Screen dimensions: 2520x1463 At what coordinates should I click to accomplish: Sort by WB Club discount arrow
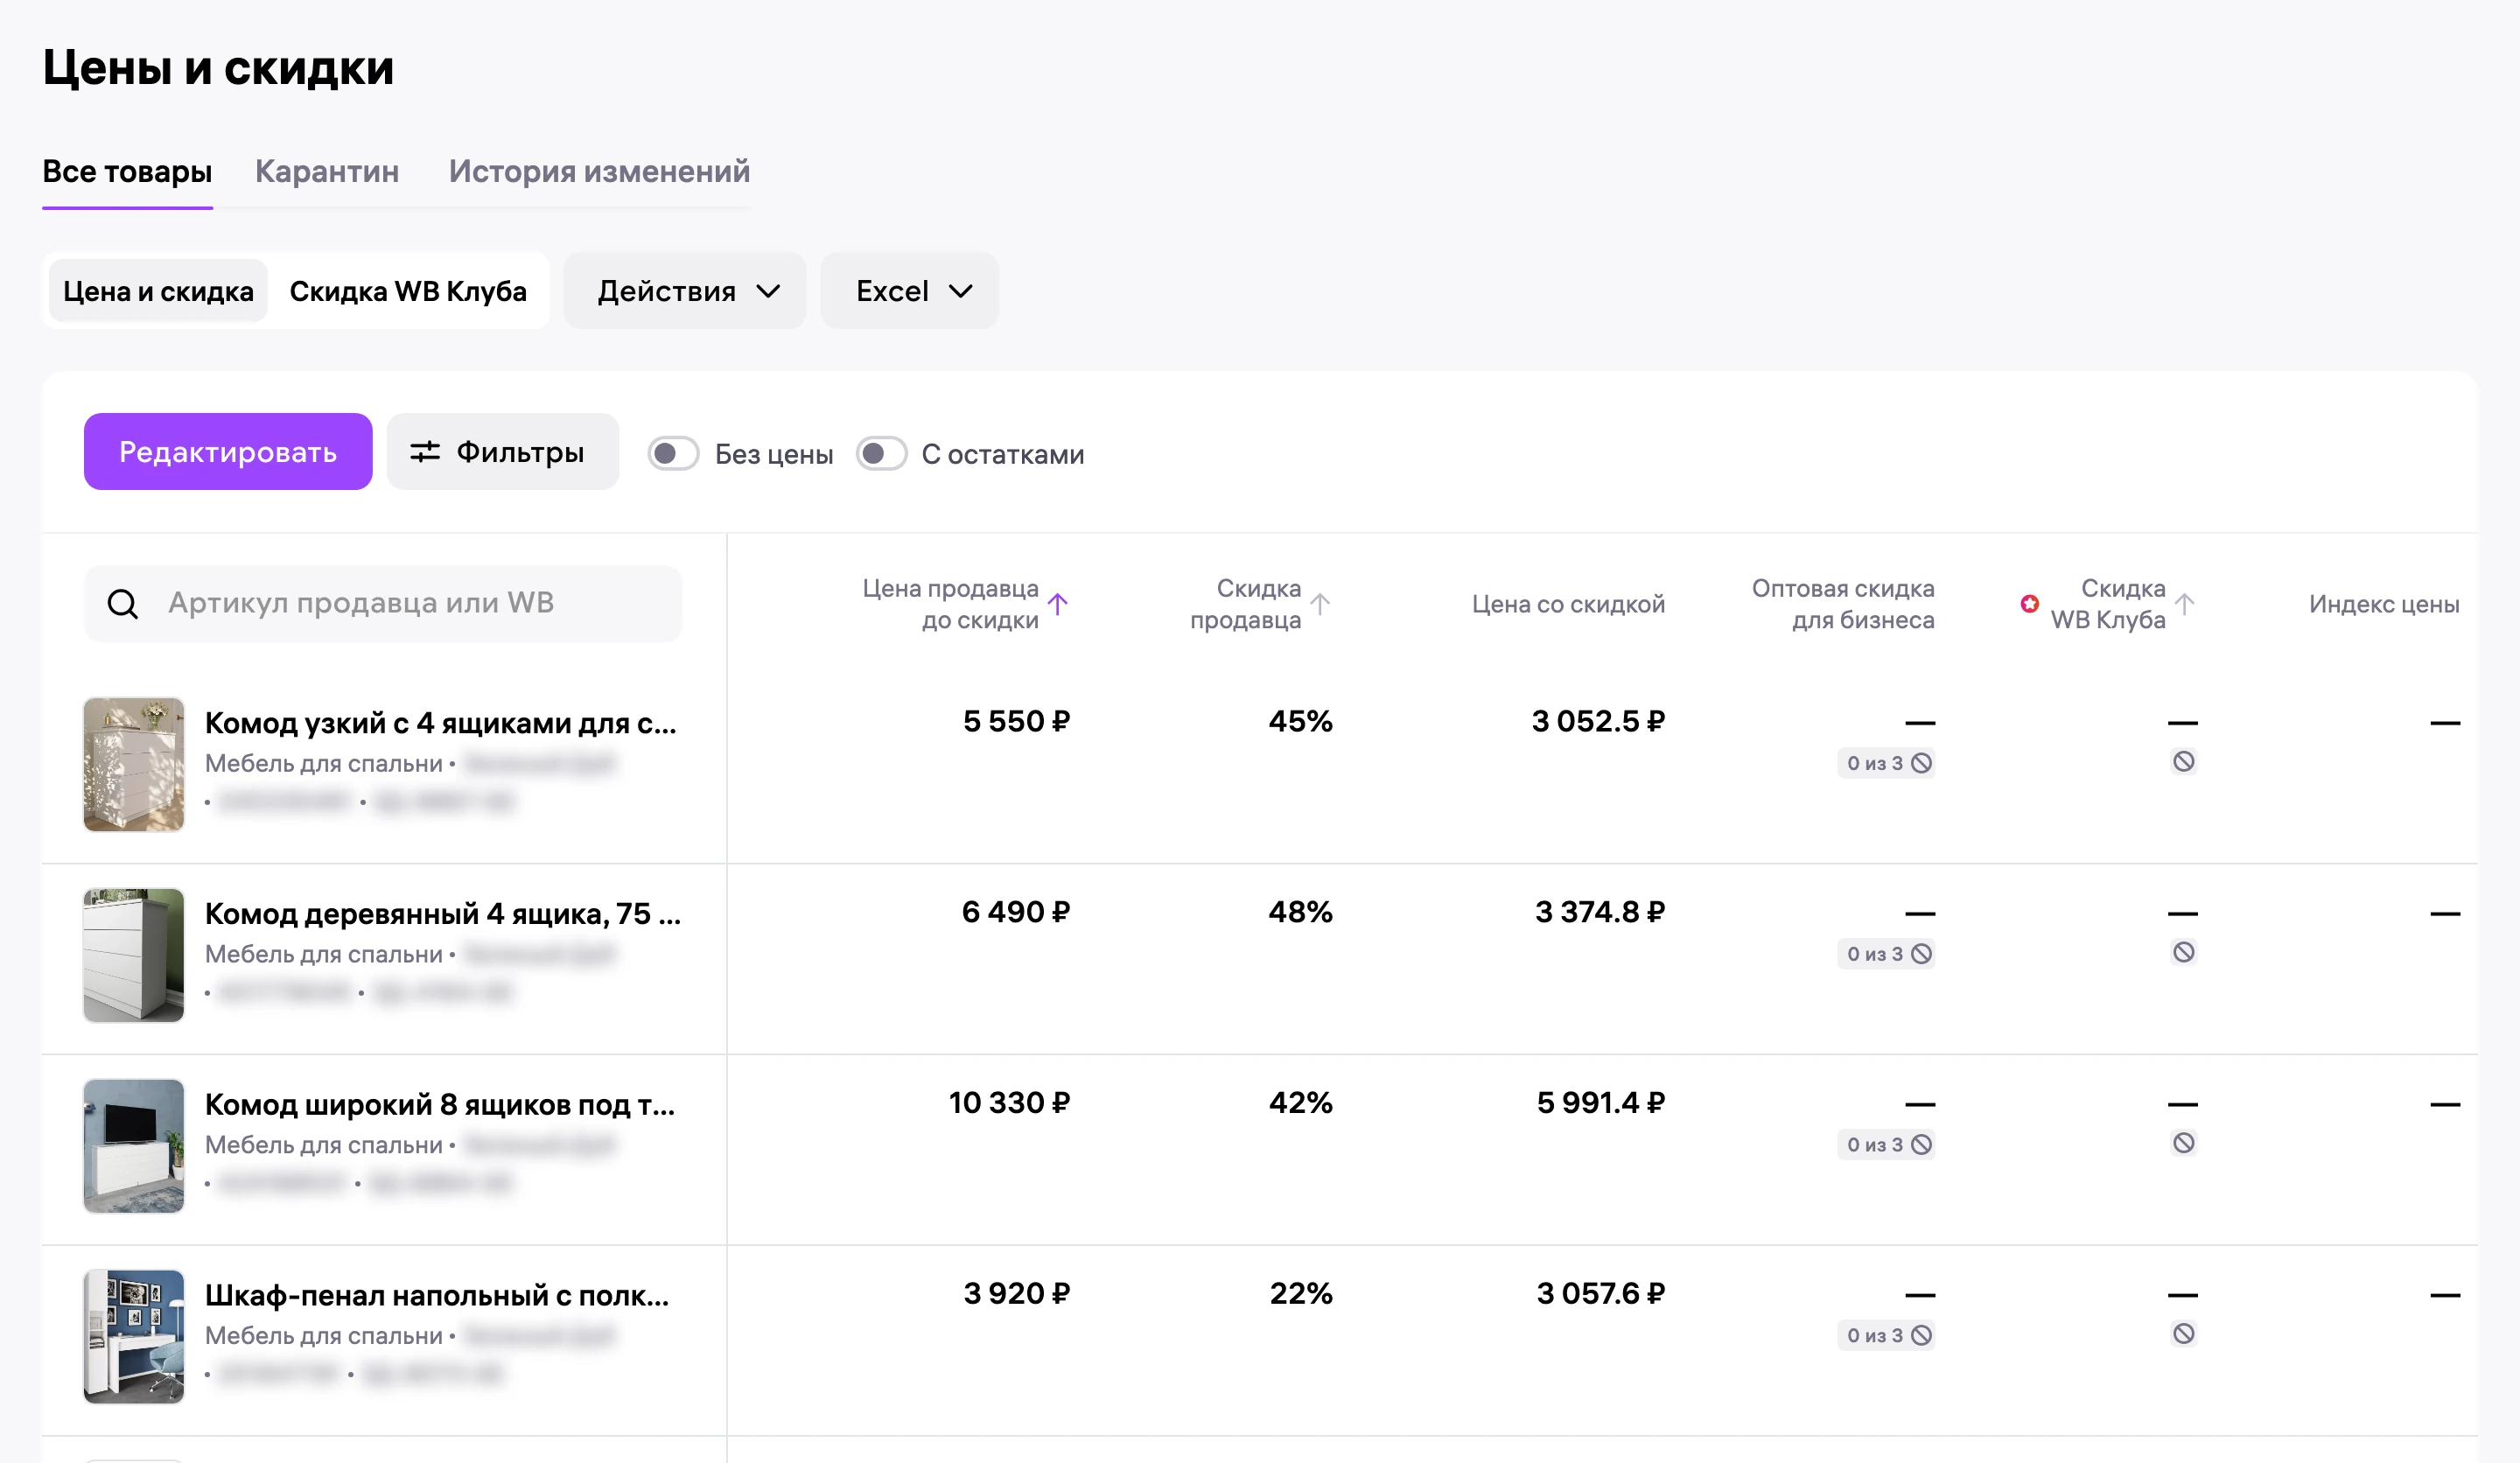click(2185, 604)
